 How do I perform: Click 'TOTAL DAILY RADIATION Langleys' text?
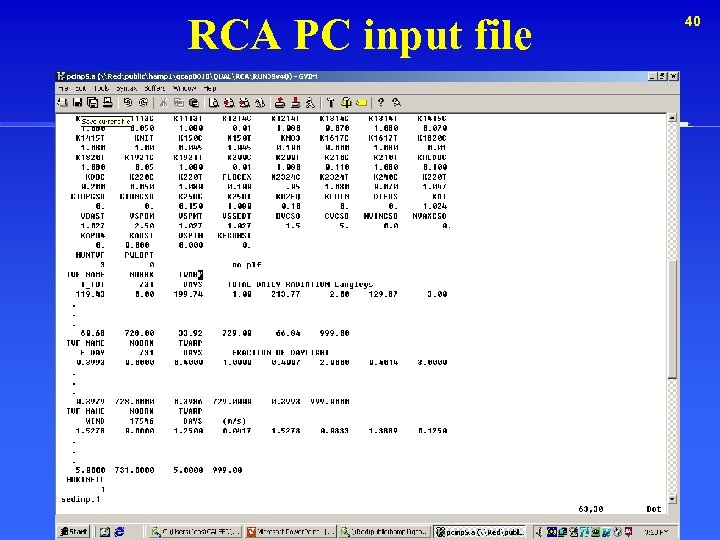click(x=300, y=284)
